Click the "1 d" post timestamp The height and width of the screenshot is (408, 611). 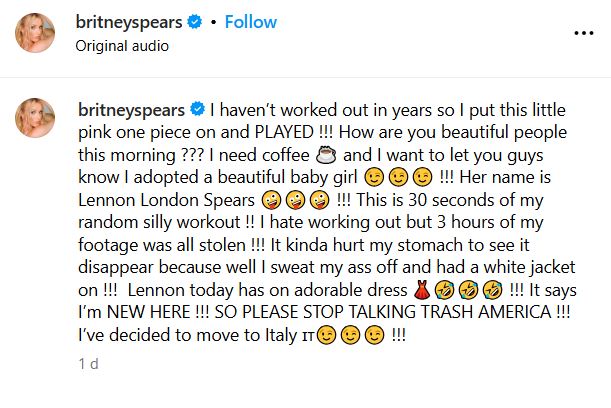click(x=88, y=365)
